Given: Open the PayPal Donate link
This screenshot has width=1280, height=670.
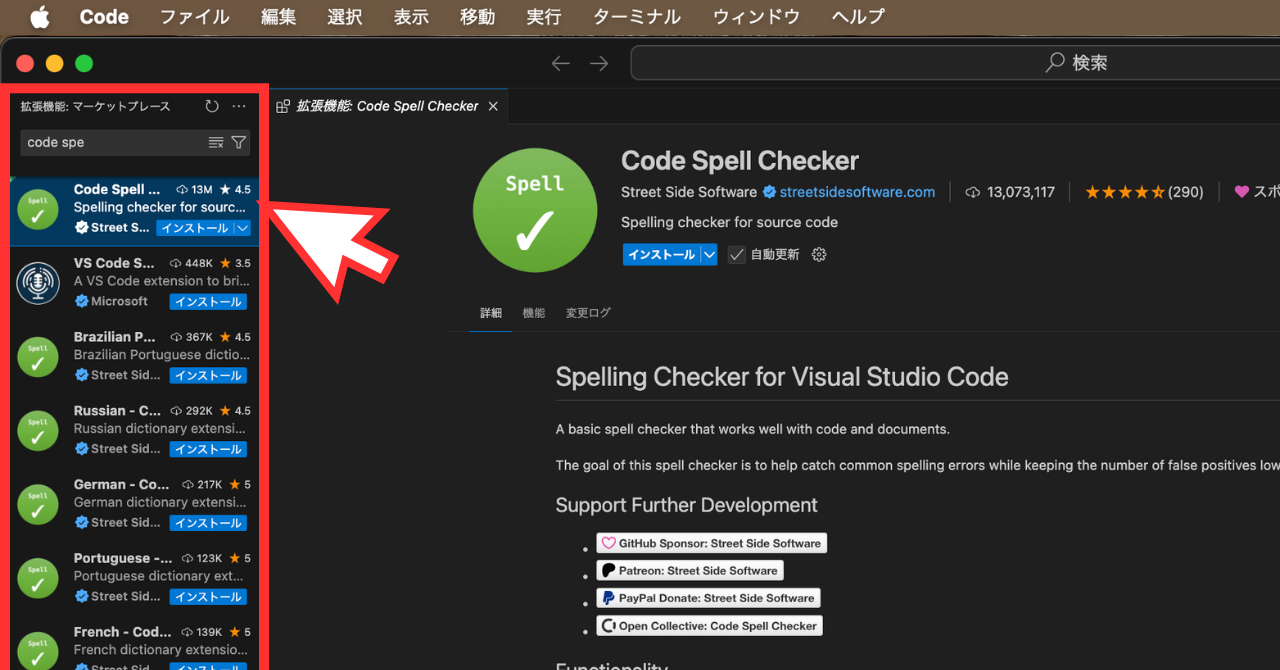Looking at the screenshot, I should [x=708, y=597].
